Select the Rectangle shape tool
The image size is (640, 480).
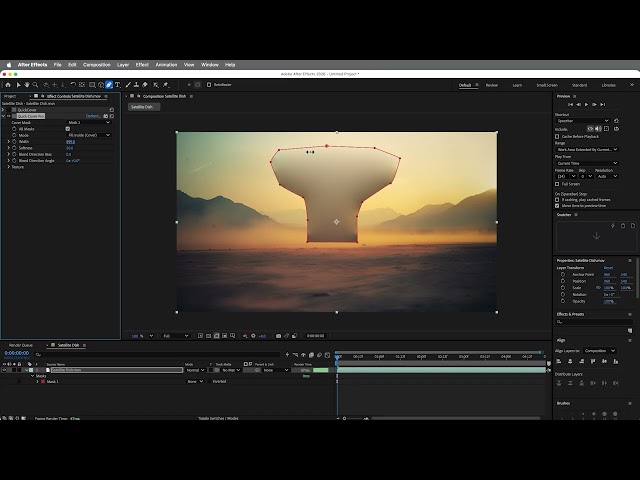pyautogui.click(x=92, y=85)
